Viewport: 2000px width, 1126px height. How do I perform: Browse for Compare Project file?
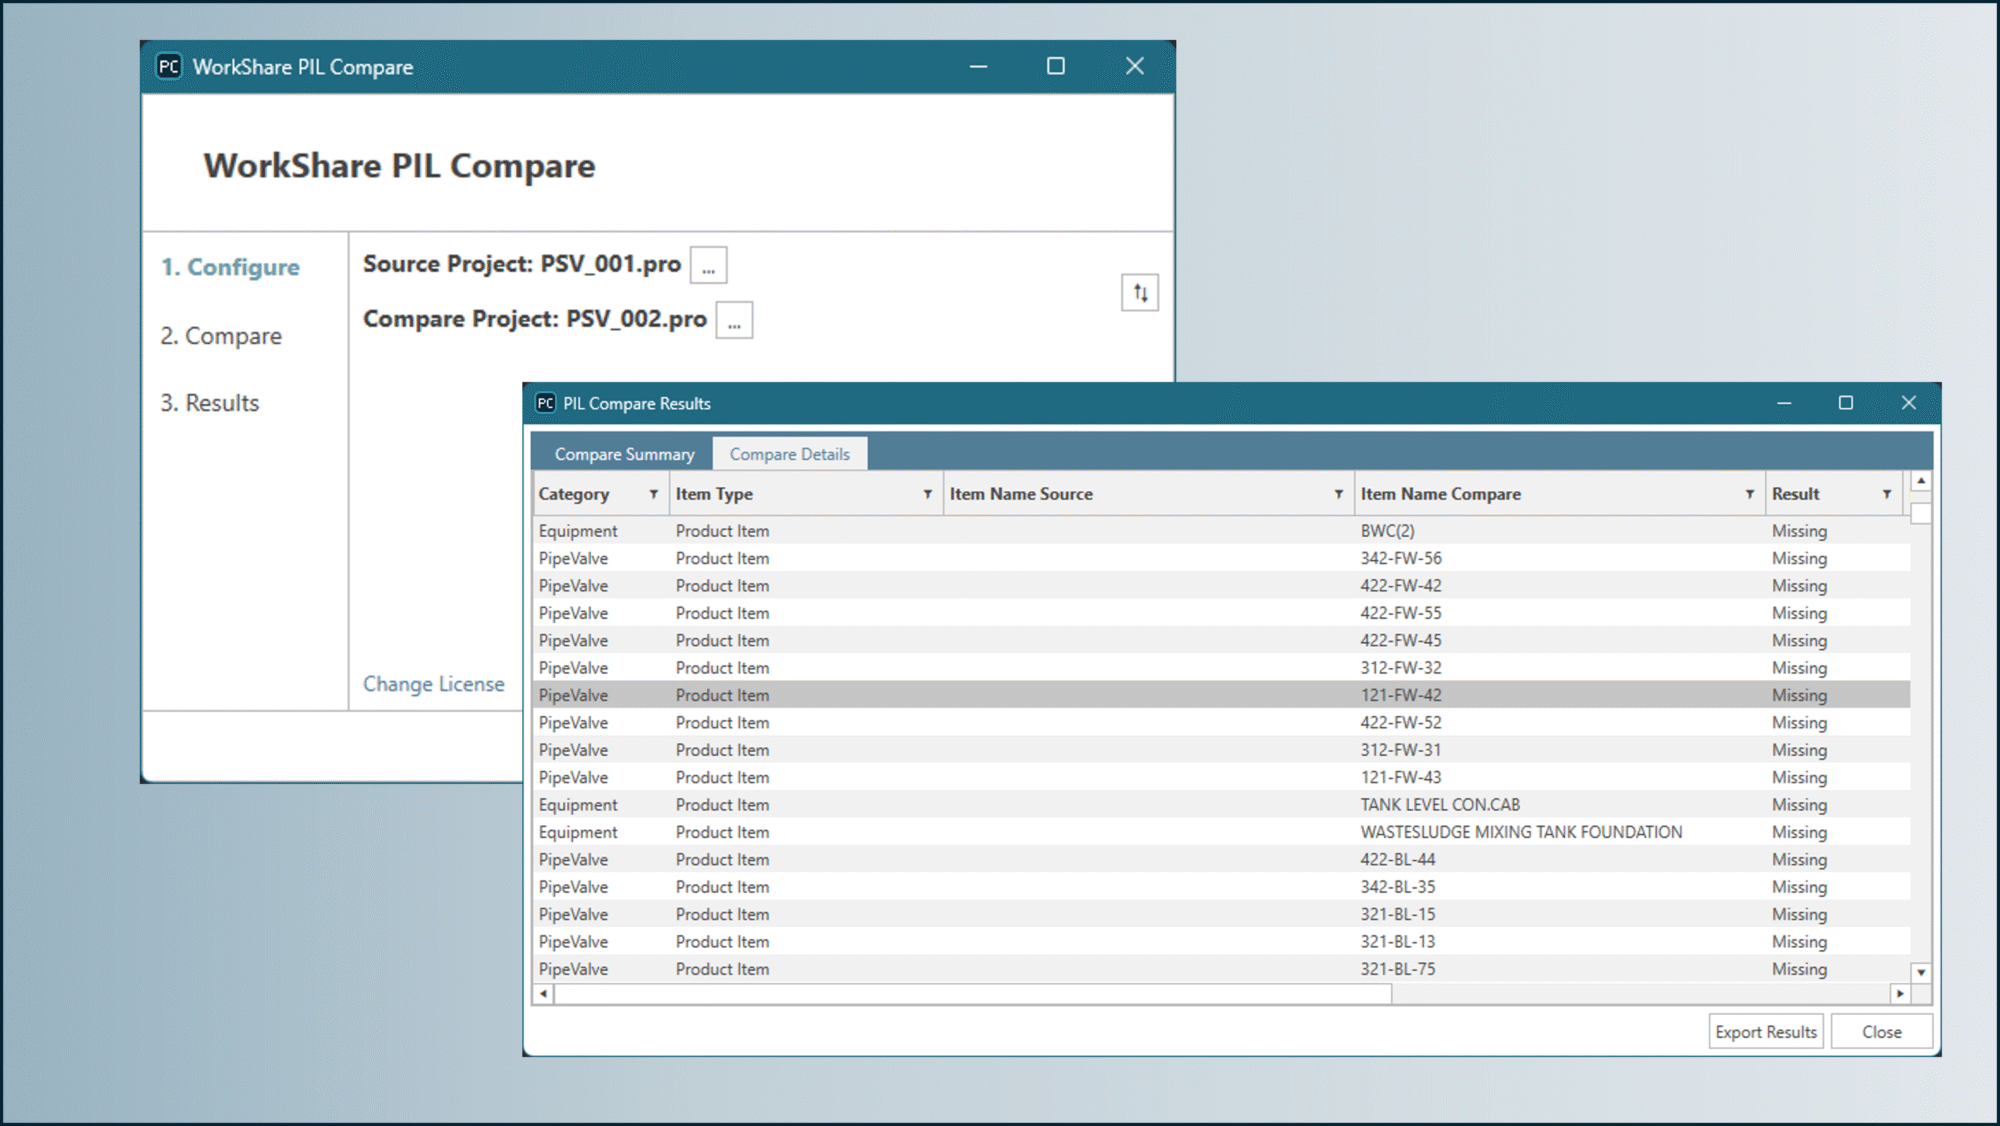pos(734,321)
